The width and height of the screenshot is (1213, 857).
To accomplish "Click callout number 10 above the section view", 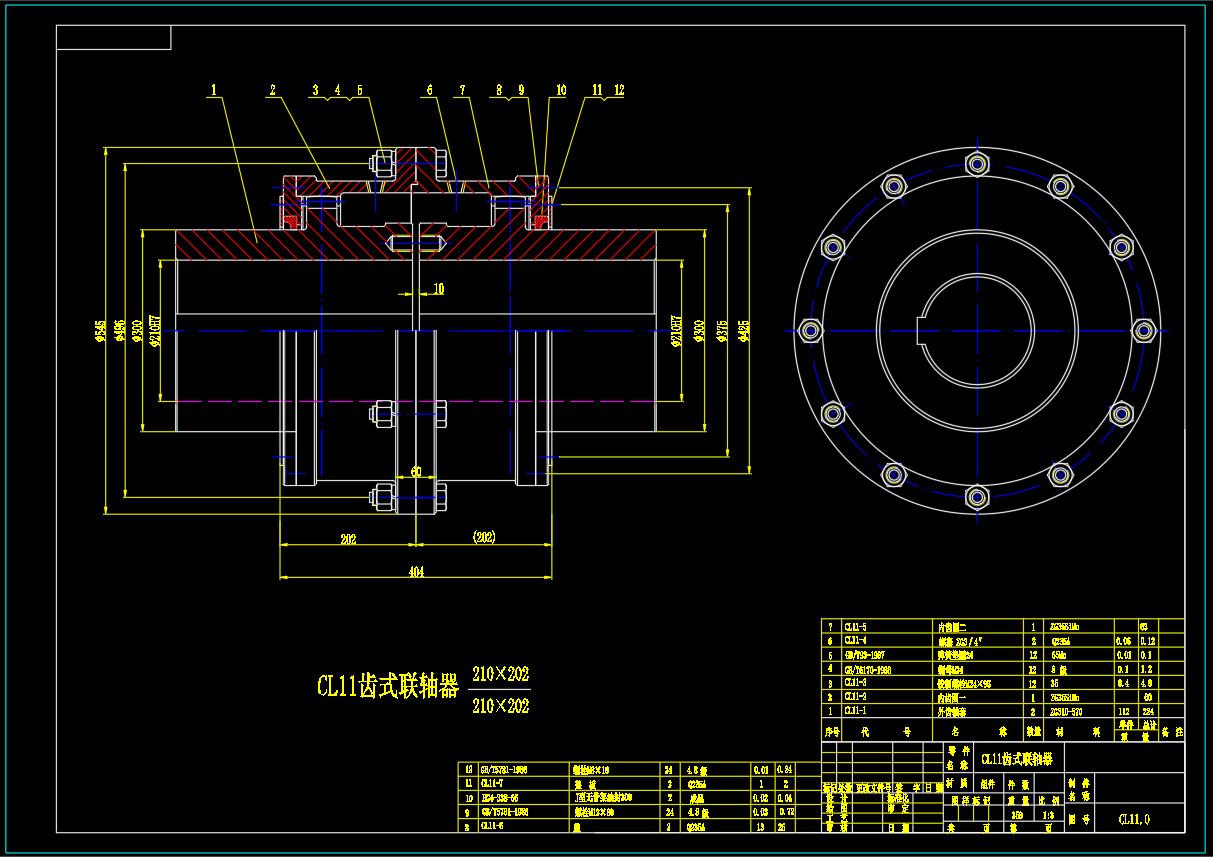I will (x=561, y=89).
